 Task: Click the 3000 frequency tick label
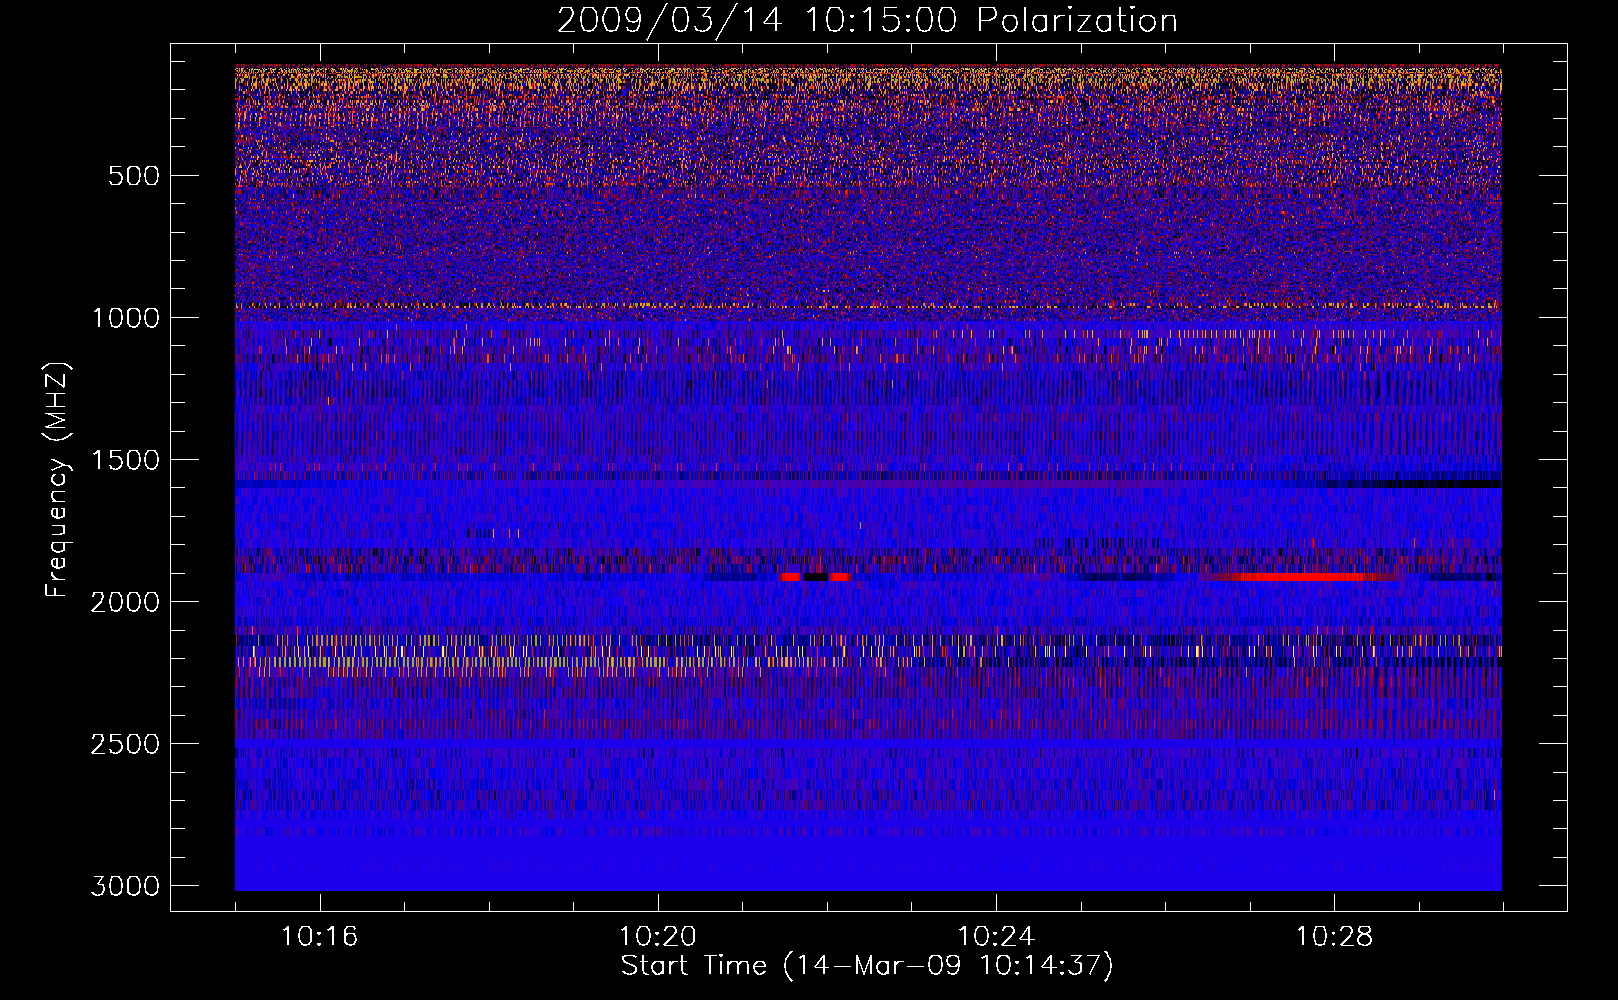125,887
